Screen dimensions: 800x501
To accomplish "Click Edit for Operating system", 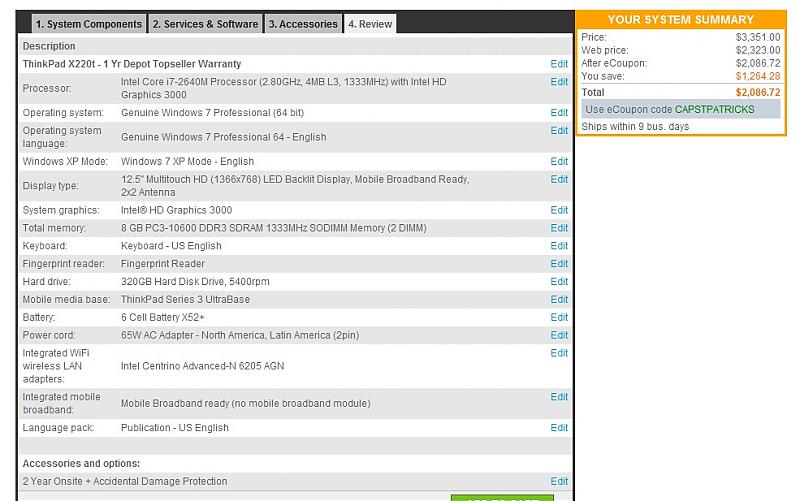I will [x=559, y=113].
